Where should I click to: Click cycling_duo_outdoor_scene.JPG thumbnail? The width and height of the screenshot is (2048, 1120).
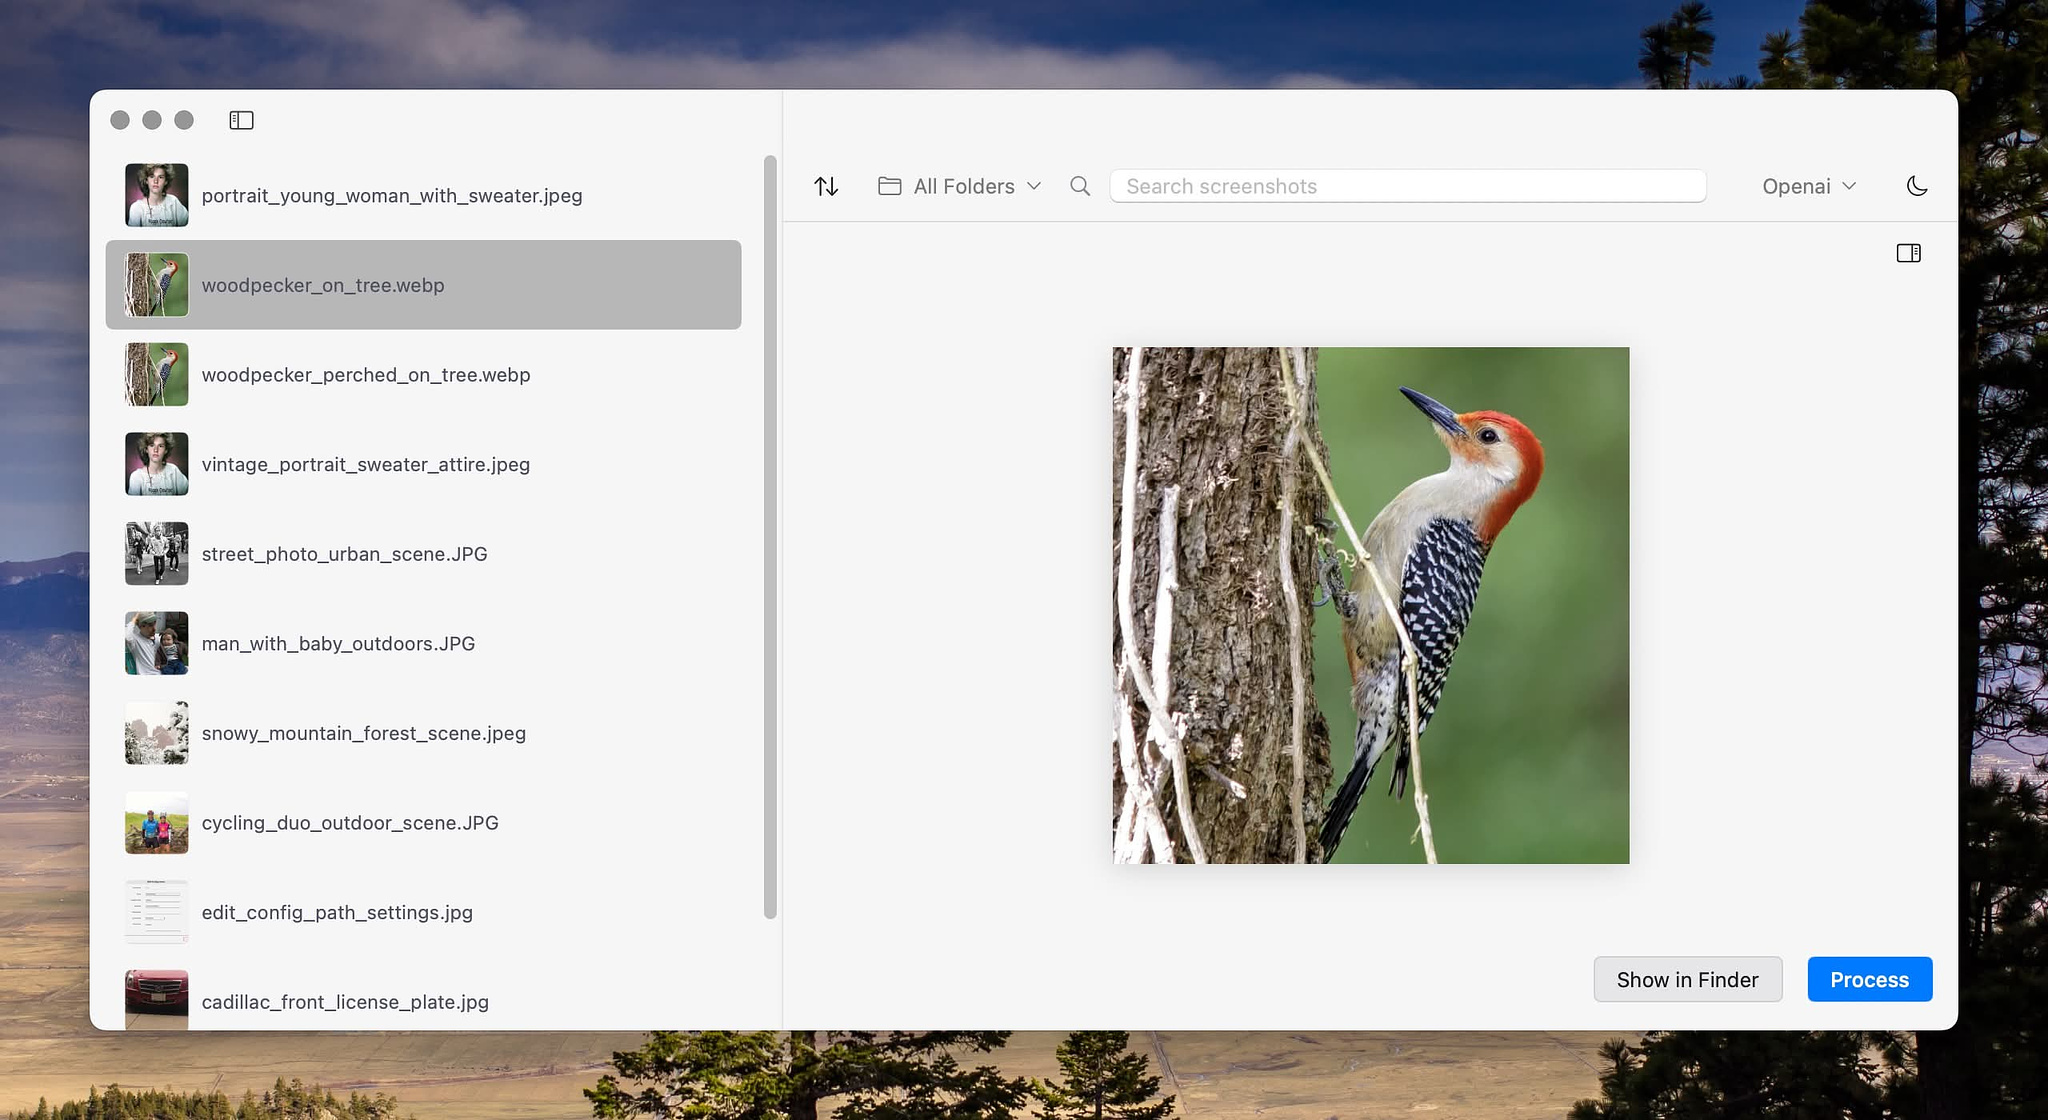tap(156, 823)
